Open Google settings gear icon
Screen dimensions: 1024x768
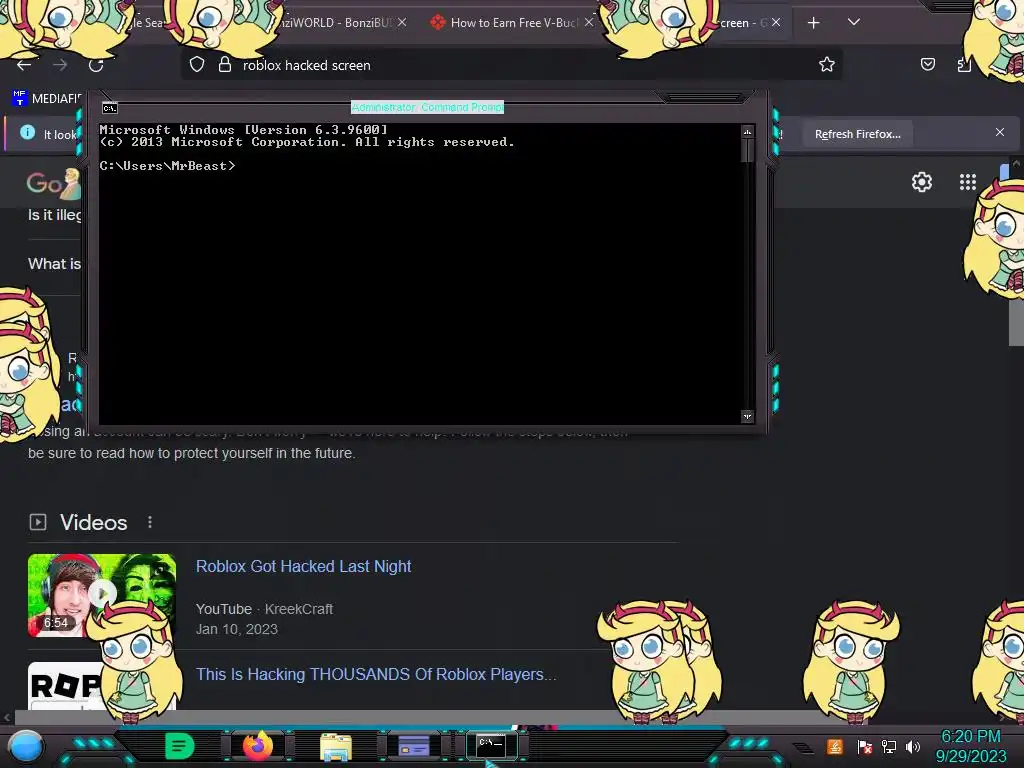click(x=921, y=182)
